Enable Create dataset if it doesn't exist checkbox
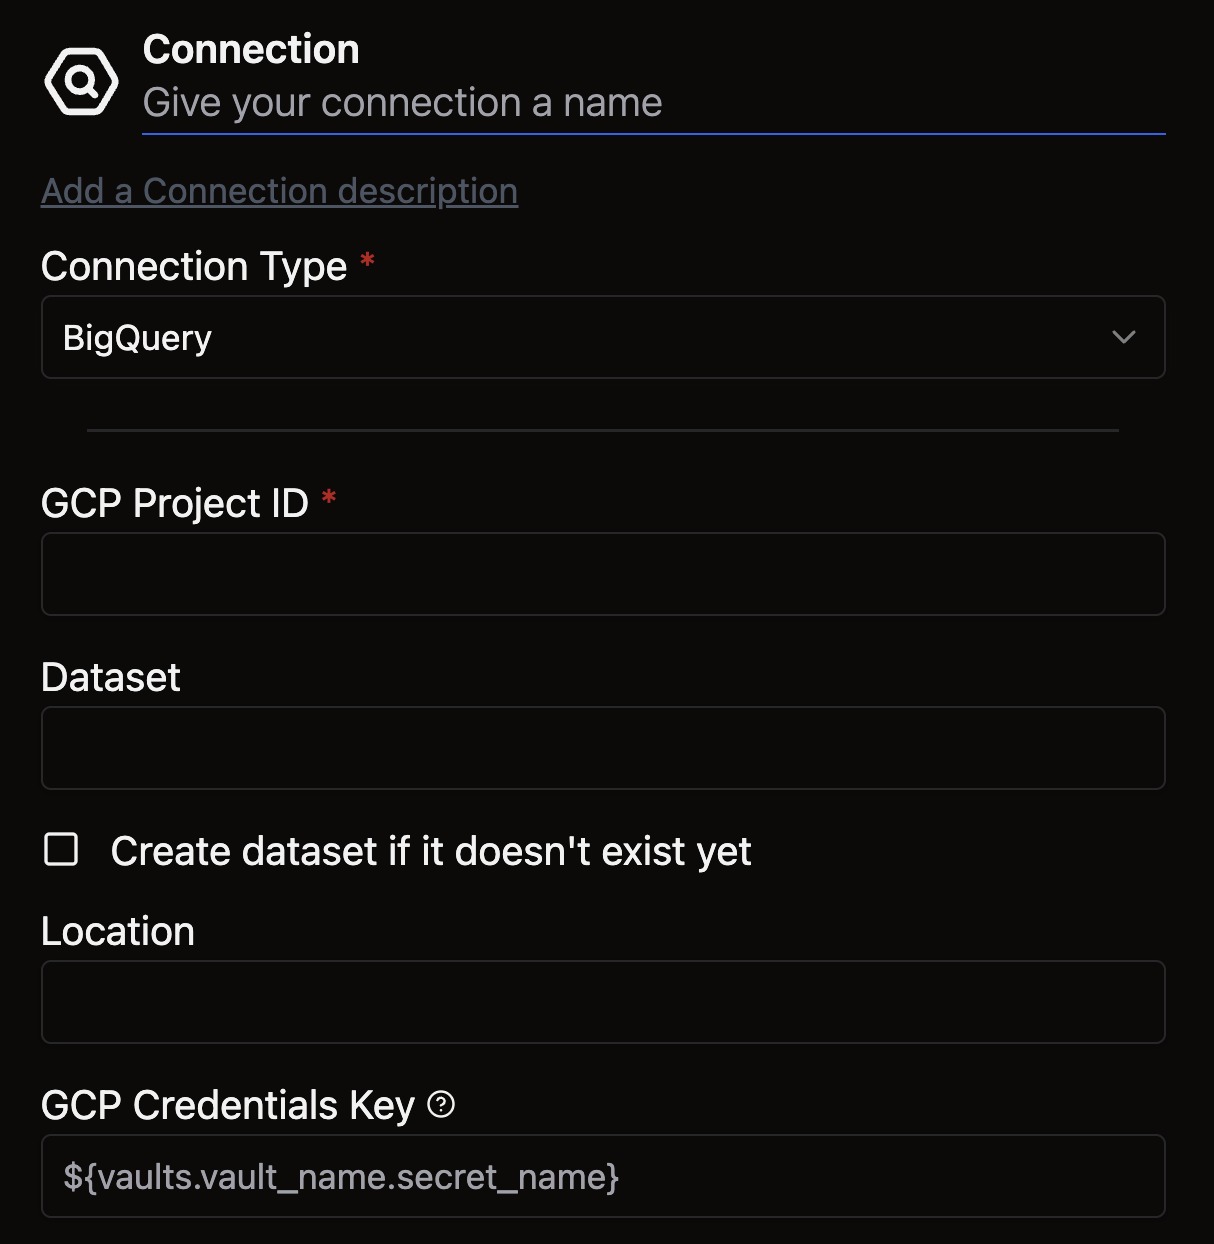 click(x=61, y=850)
